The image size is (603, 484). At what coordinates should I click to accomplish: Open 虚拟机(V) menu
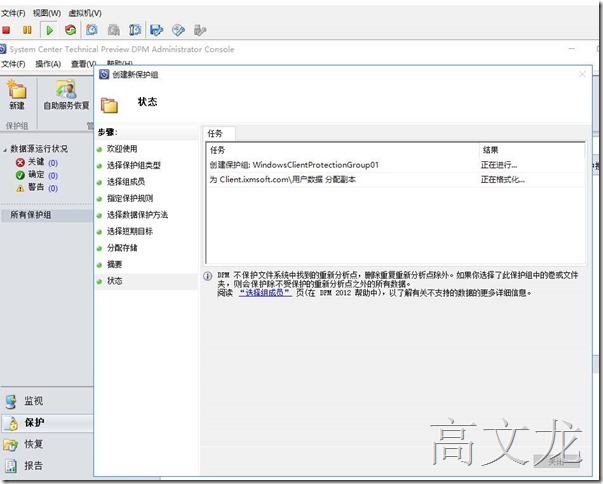85,13
